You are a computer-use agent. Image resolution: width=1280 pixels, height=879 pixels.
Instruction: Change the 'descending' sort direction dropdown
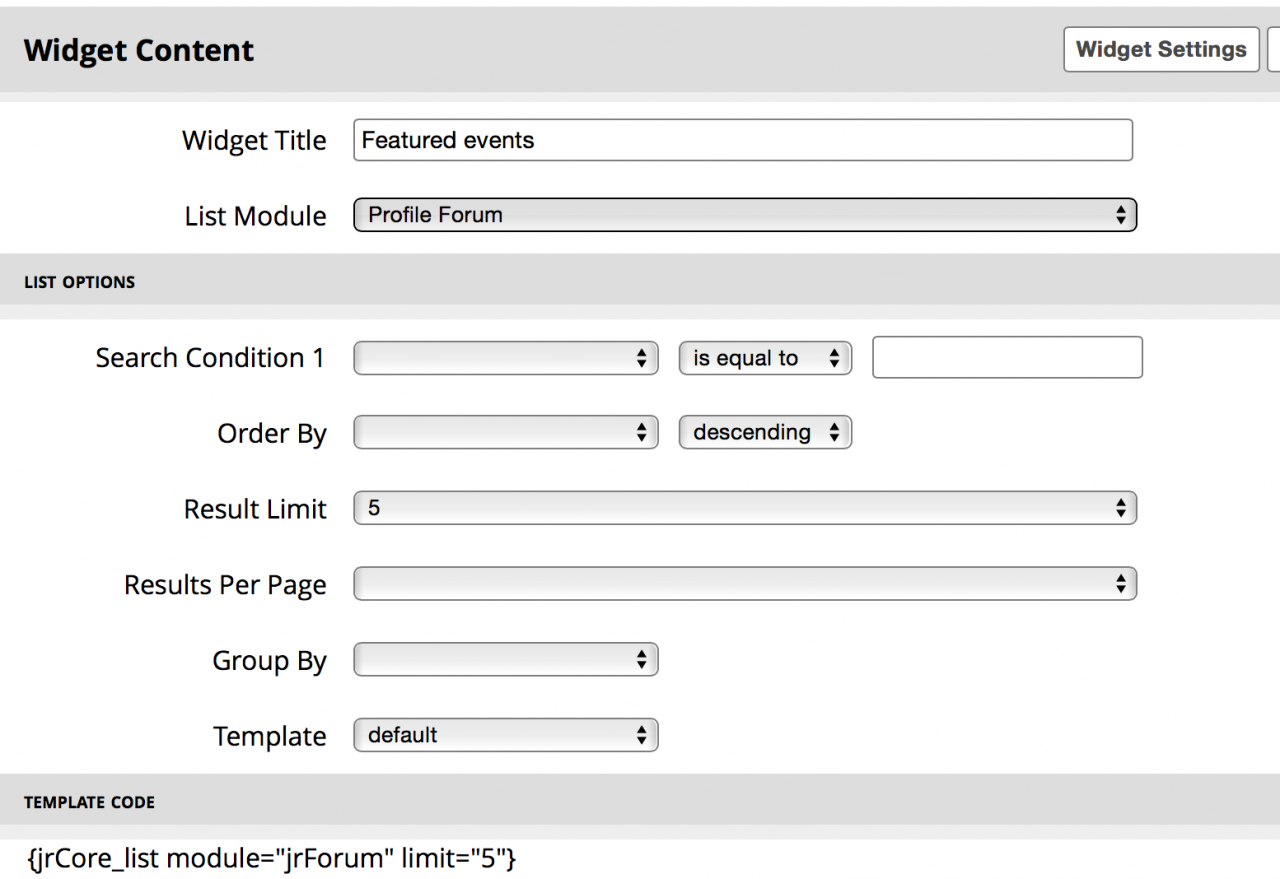click(x=765, y=433)
